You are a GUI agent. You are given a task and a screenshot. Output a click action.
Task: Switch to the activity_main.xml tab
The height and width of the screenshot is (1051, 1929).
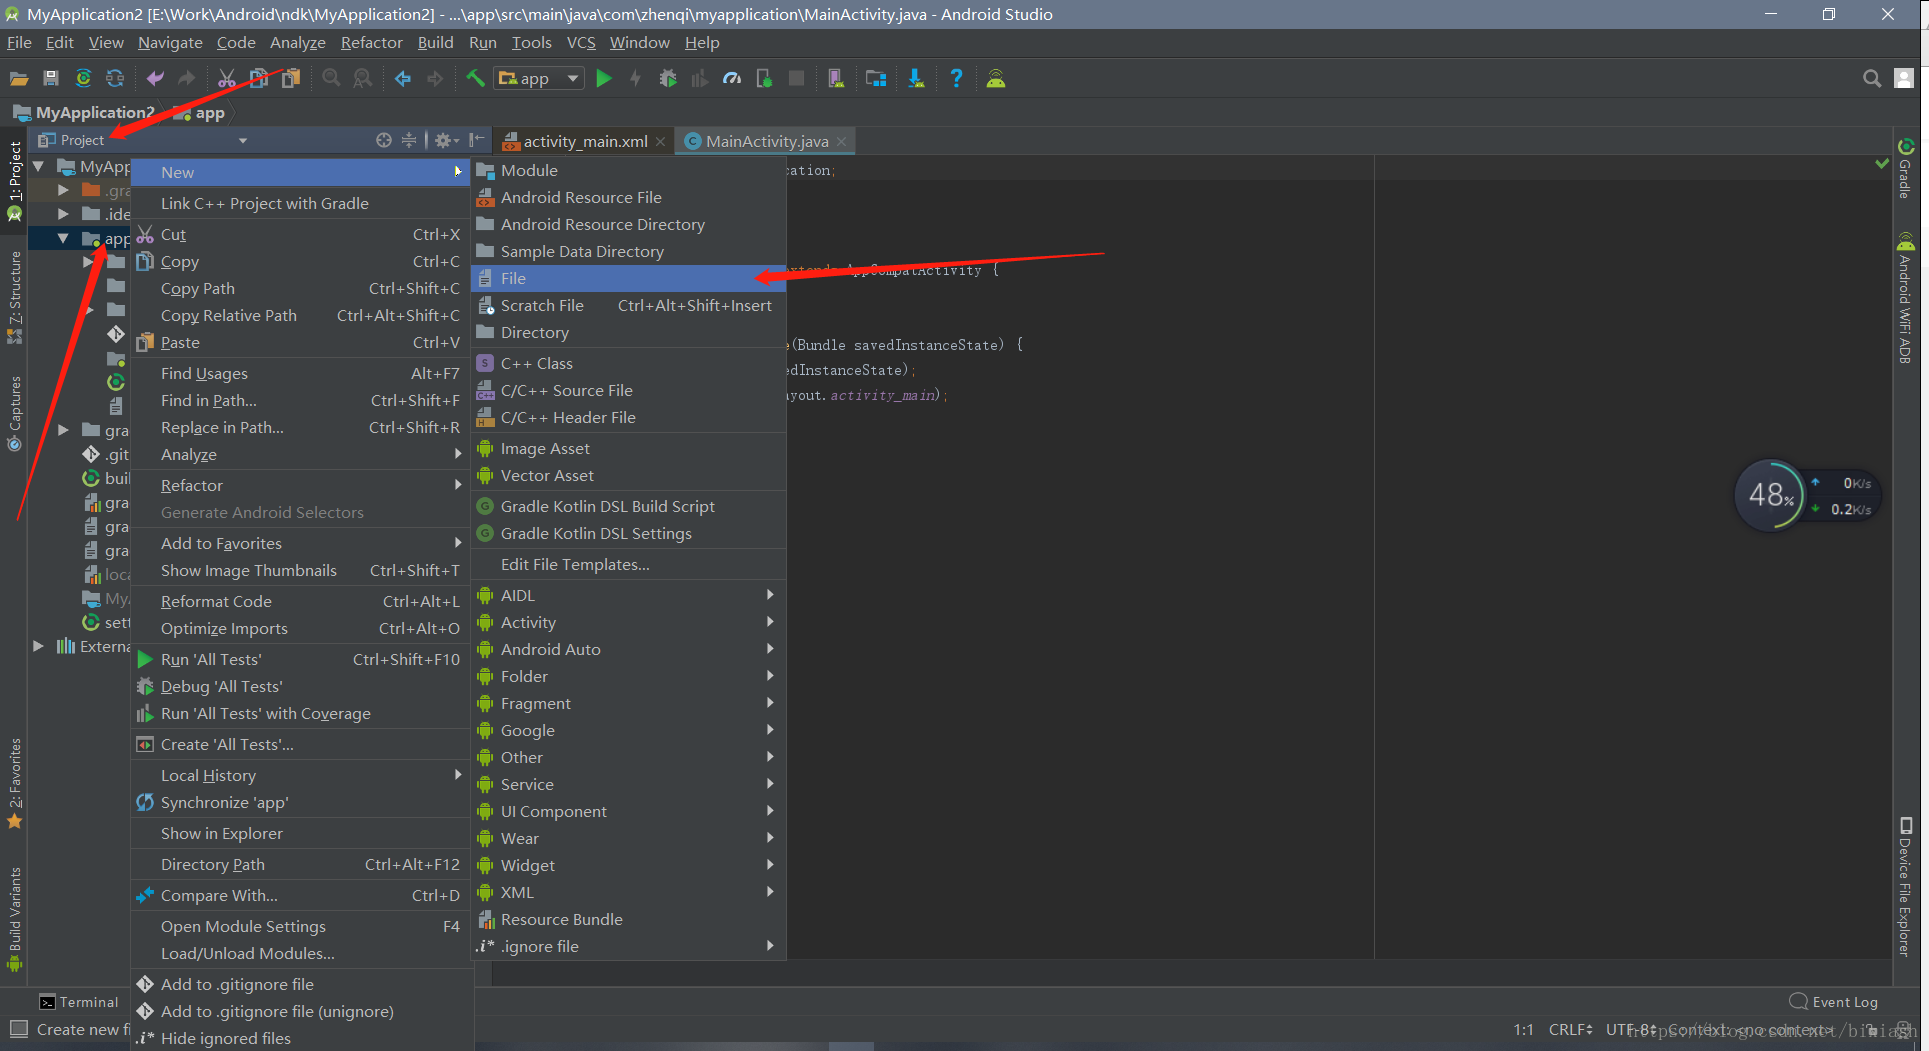pos(585,141)
